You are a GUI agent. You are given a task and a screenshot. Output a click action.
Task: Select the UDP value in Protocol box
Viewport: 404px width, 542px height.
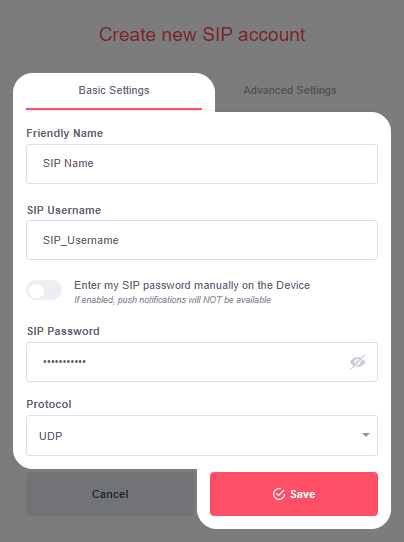50,436
